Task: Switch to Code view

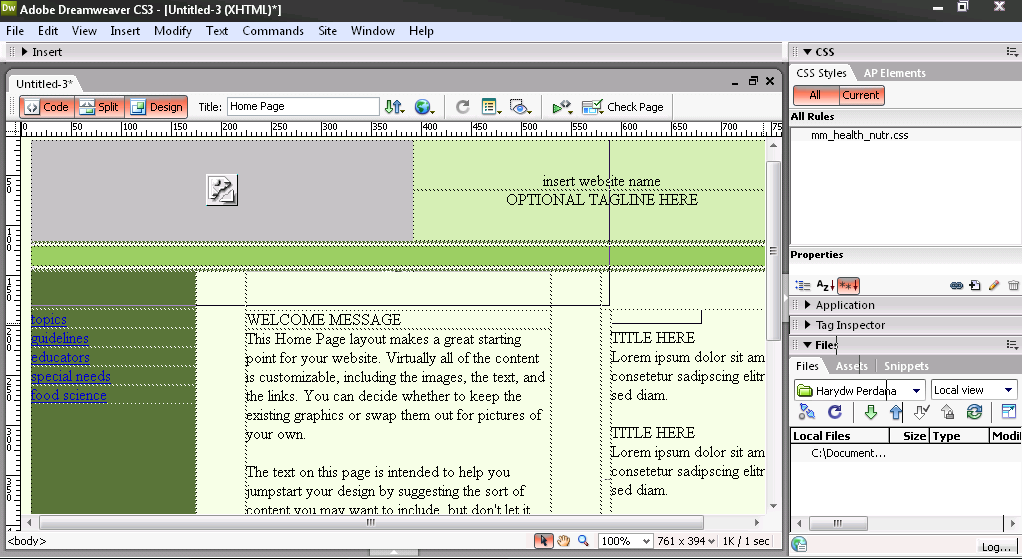Action: click(x=46, y=107)
